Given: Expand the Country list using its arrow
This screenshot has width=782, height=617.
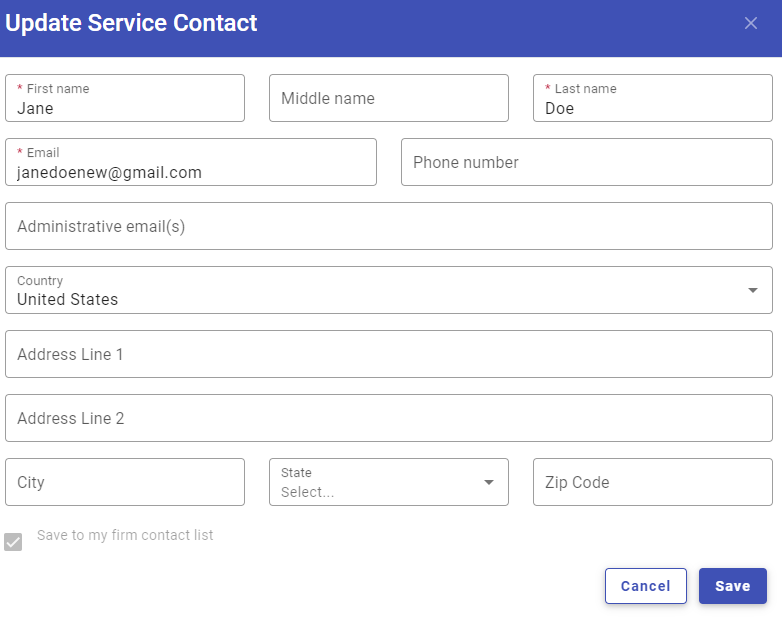Looking at the screenshot, I should (753, 290).
